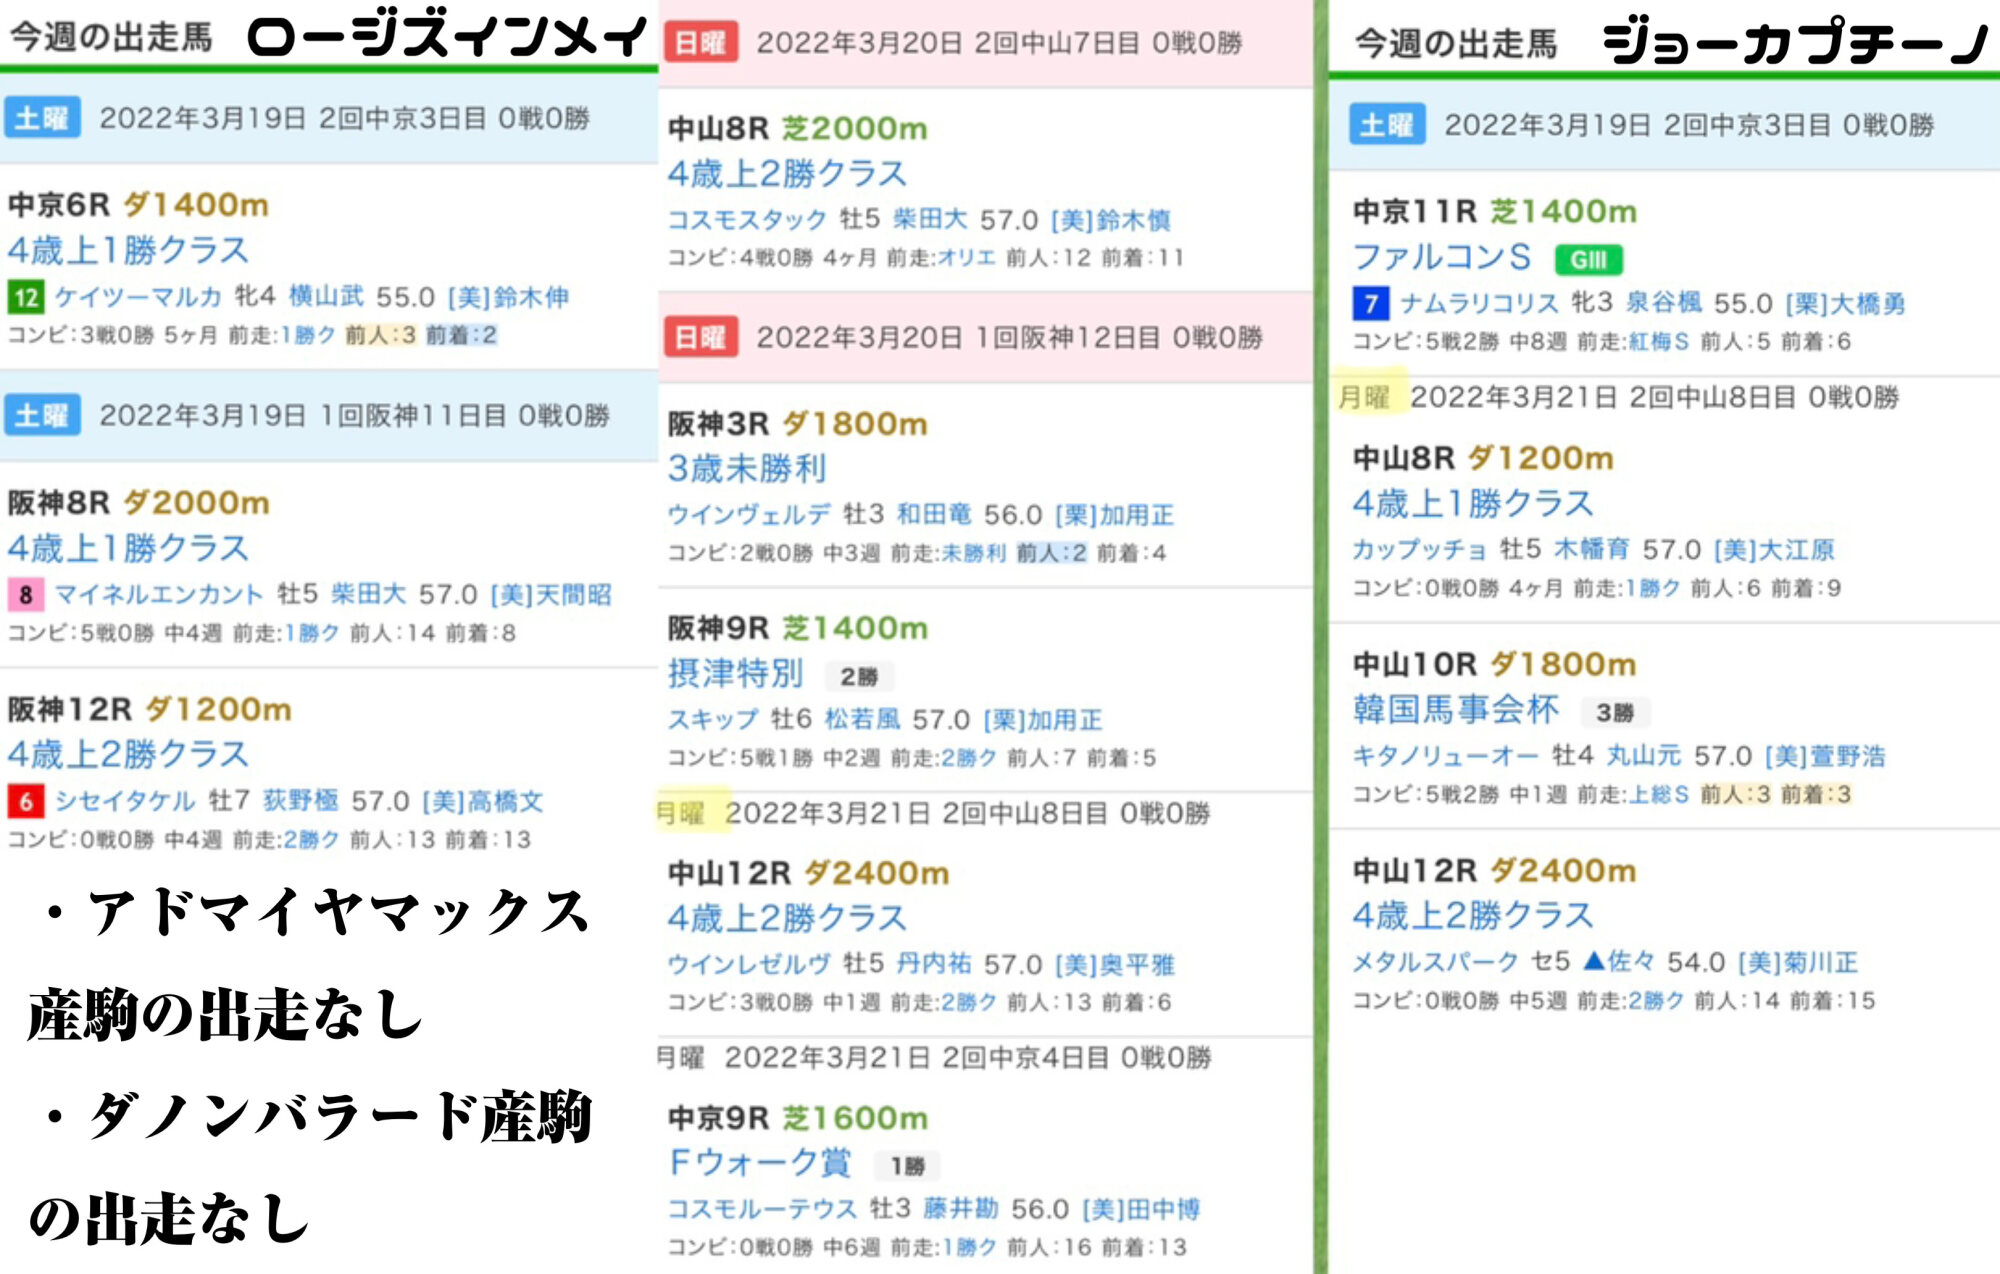
Task: Open the 3歳未勝利 race link
Action: pyautogui.click(x=747, y=468)
